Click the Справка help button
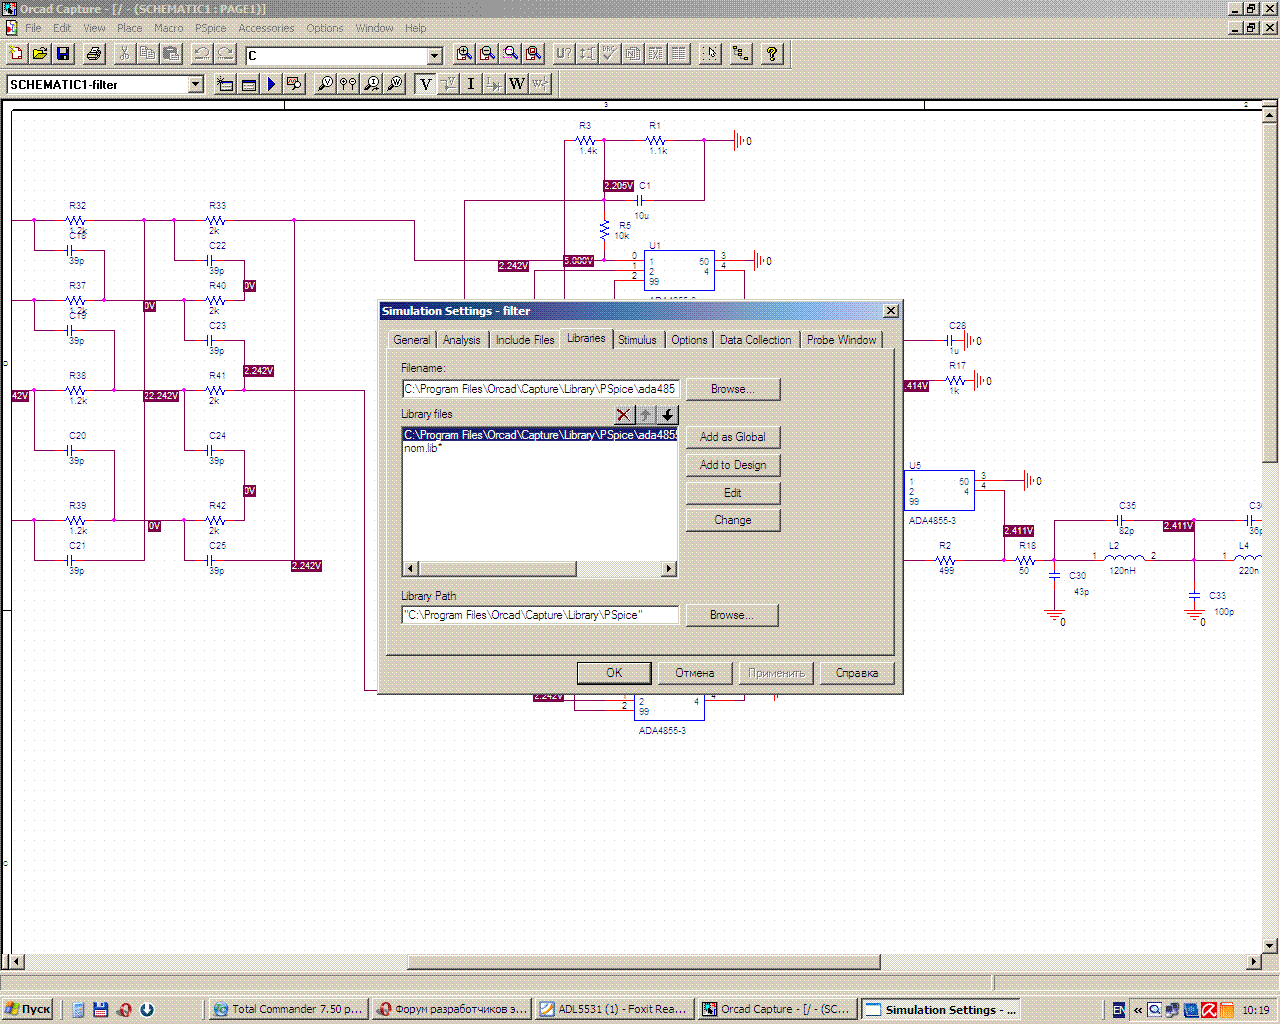This screenshot has width=1280, height=1024. pyautogui.click(x=857, y=673)
